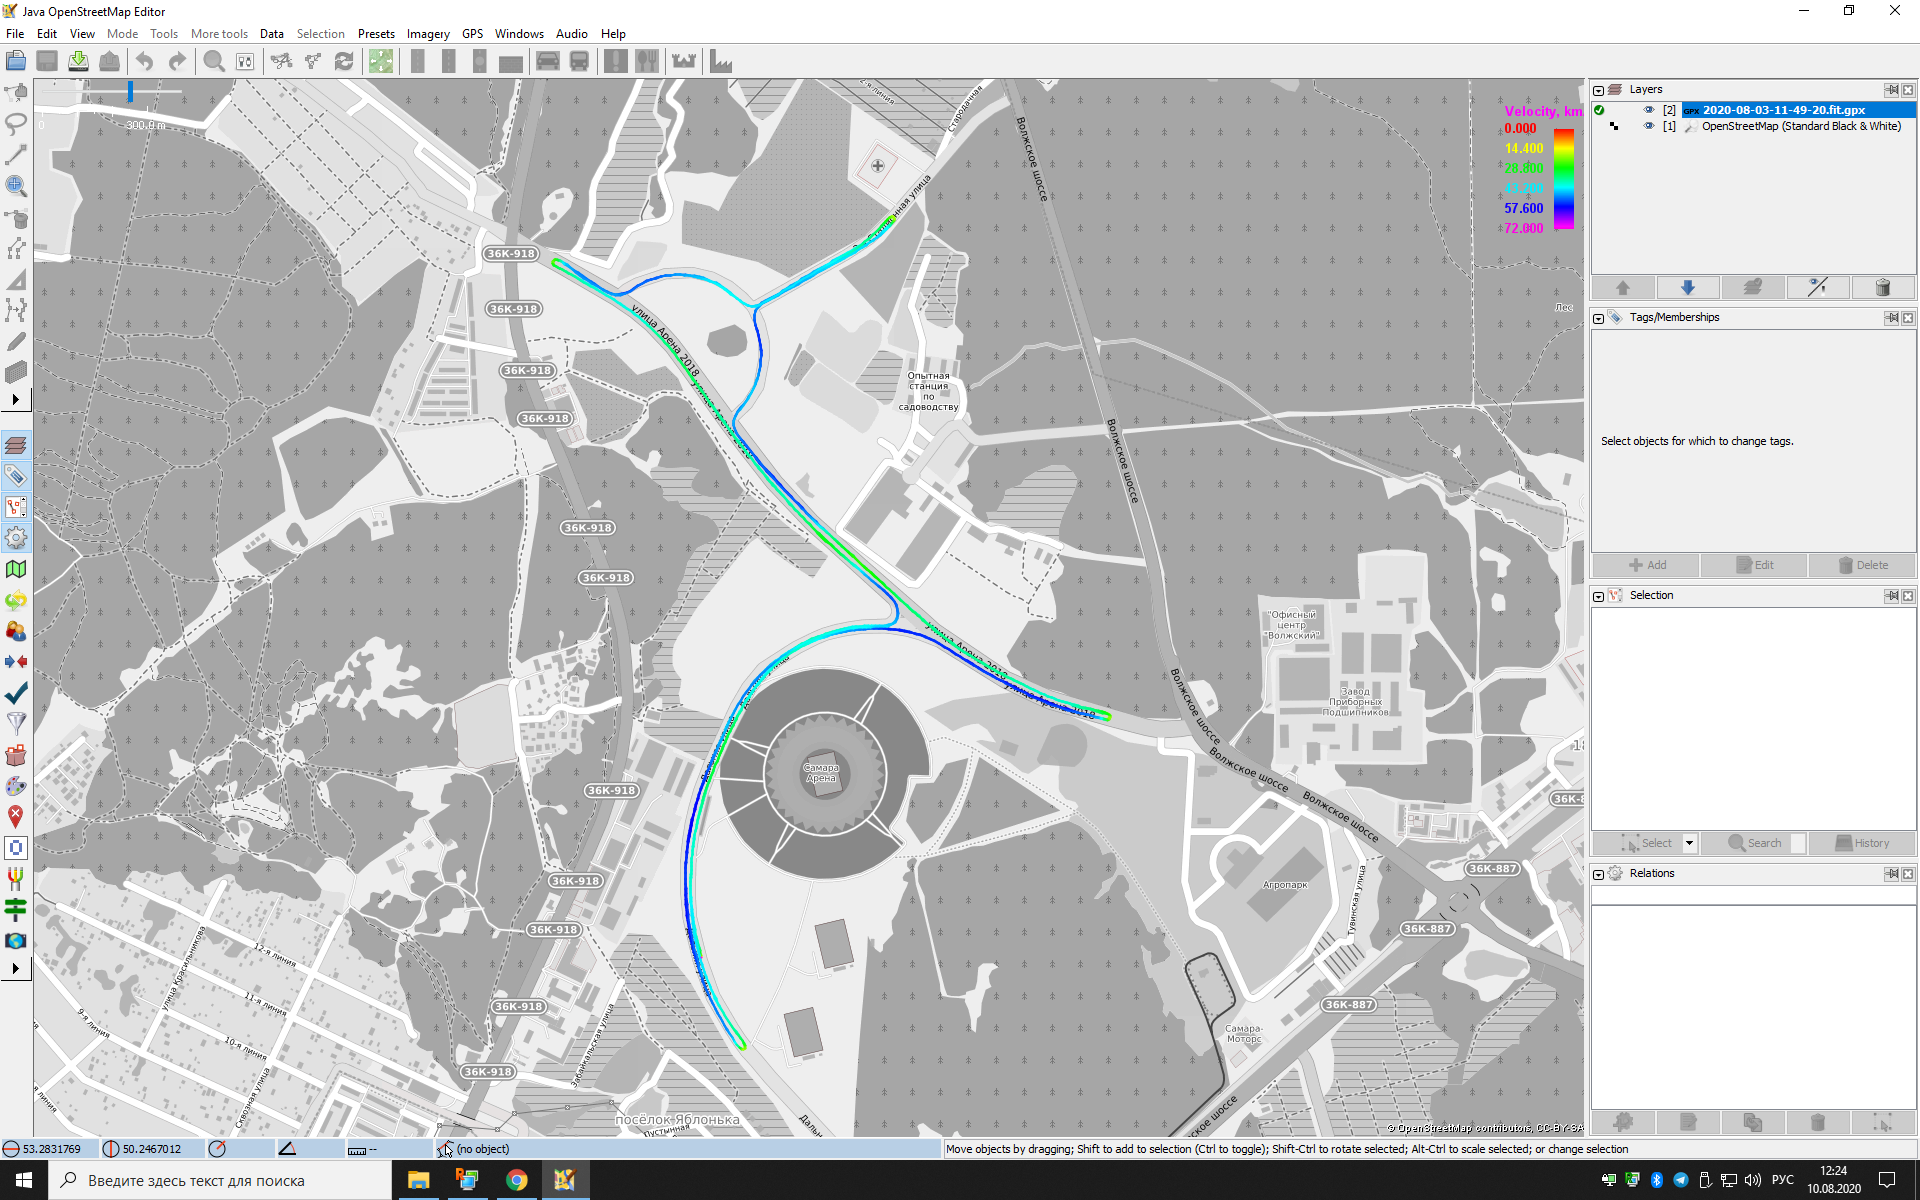Open the Search magnifier tool
This screenshot has height=1200, width=1920.
tap(214, 62)
